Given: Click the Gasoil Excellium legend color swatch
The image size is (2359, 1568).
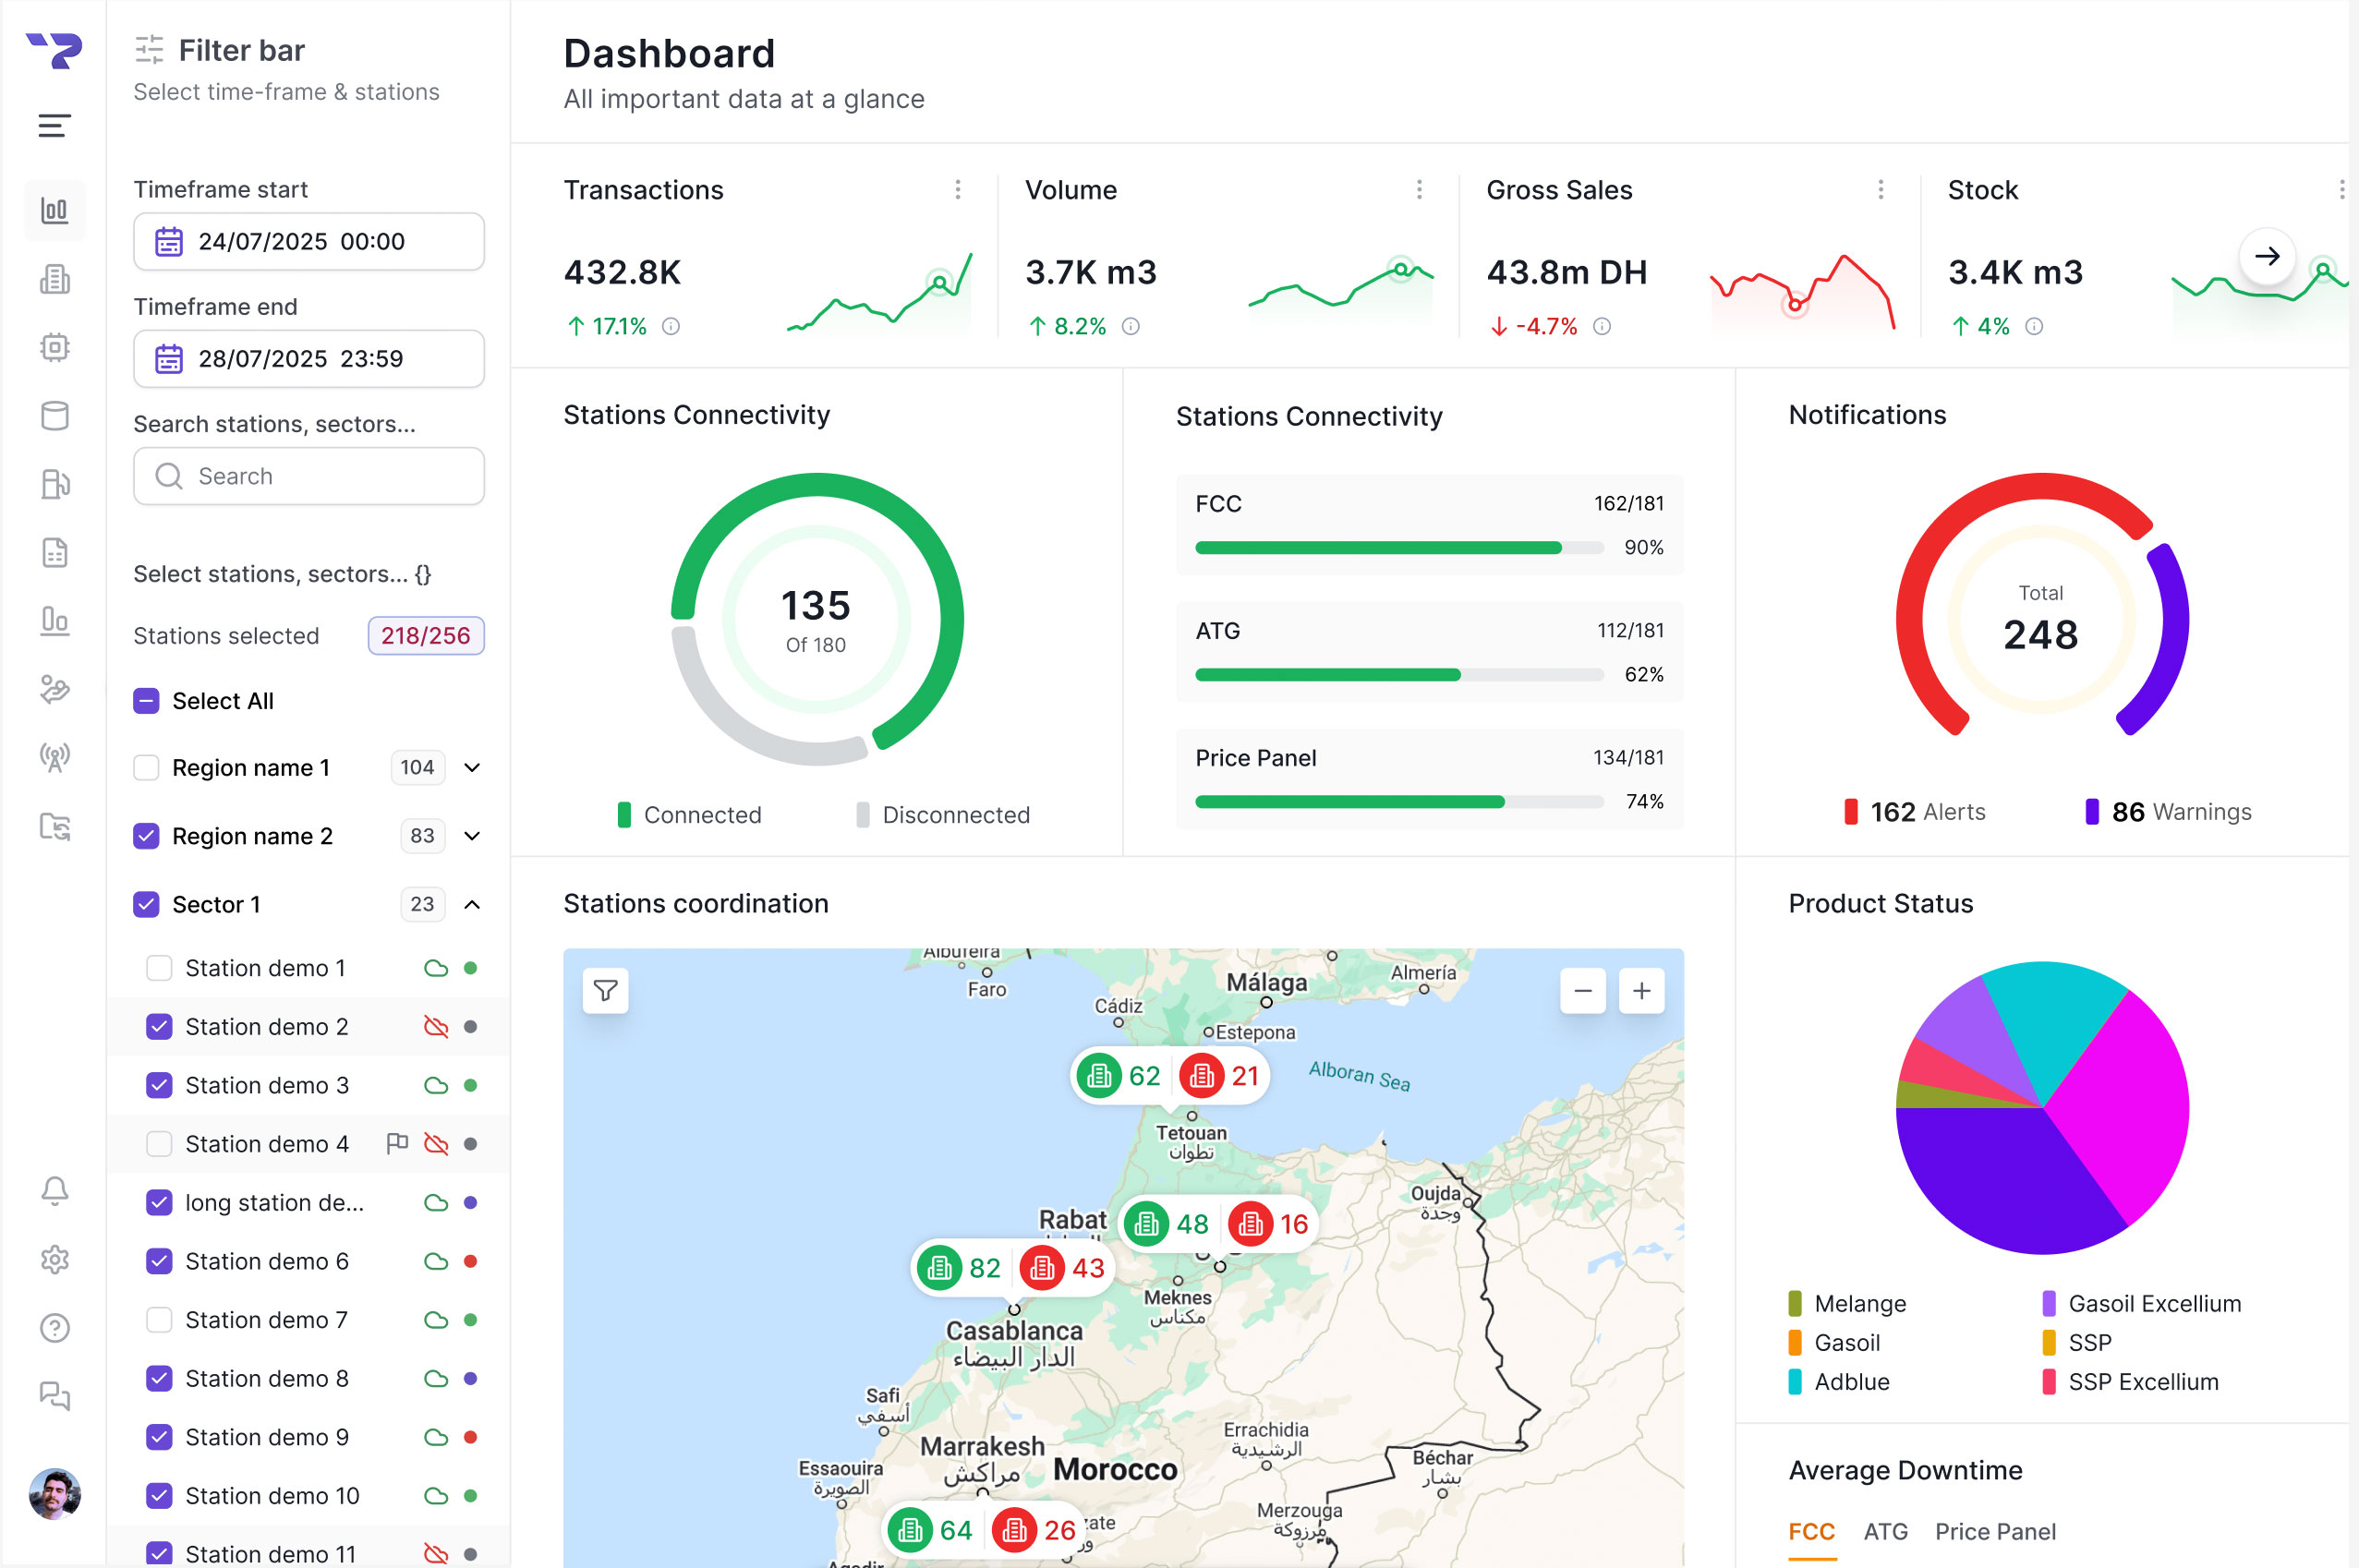Looking at the screenshot, I should [2048, 1304].
